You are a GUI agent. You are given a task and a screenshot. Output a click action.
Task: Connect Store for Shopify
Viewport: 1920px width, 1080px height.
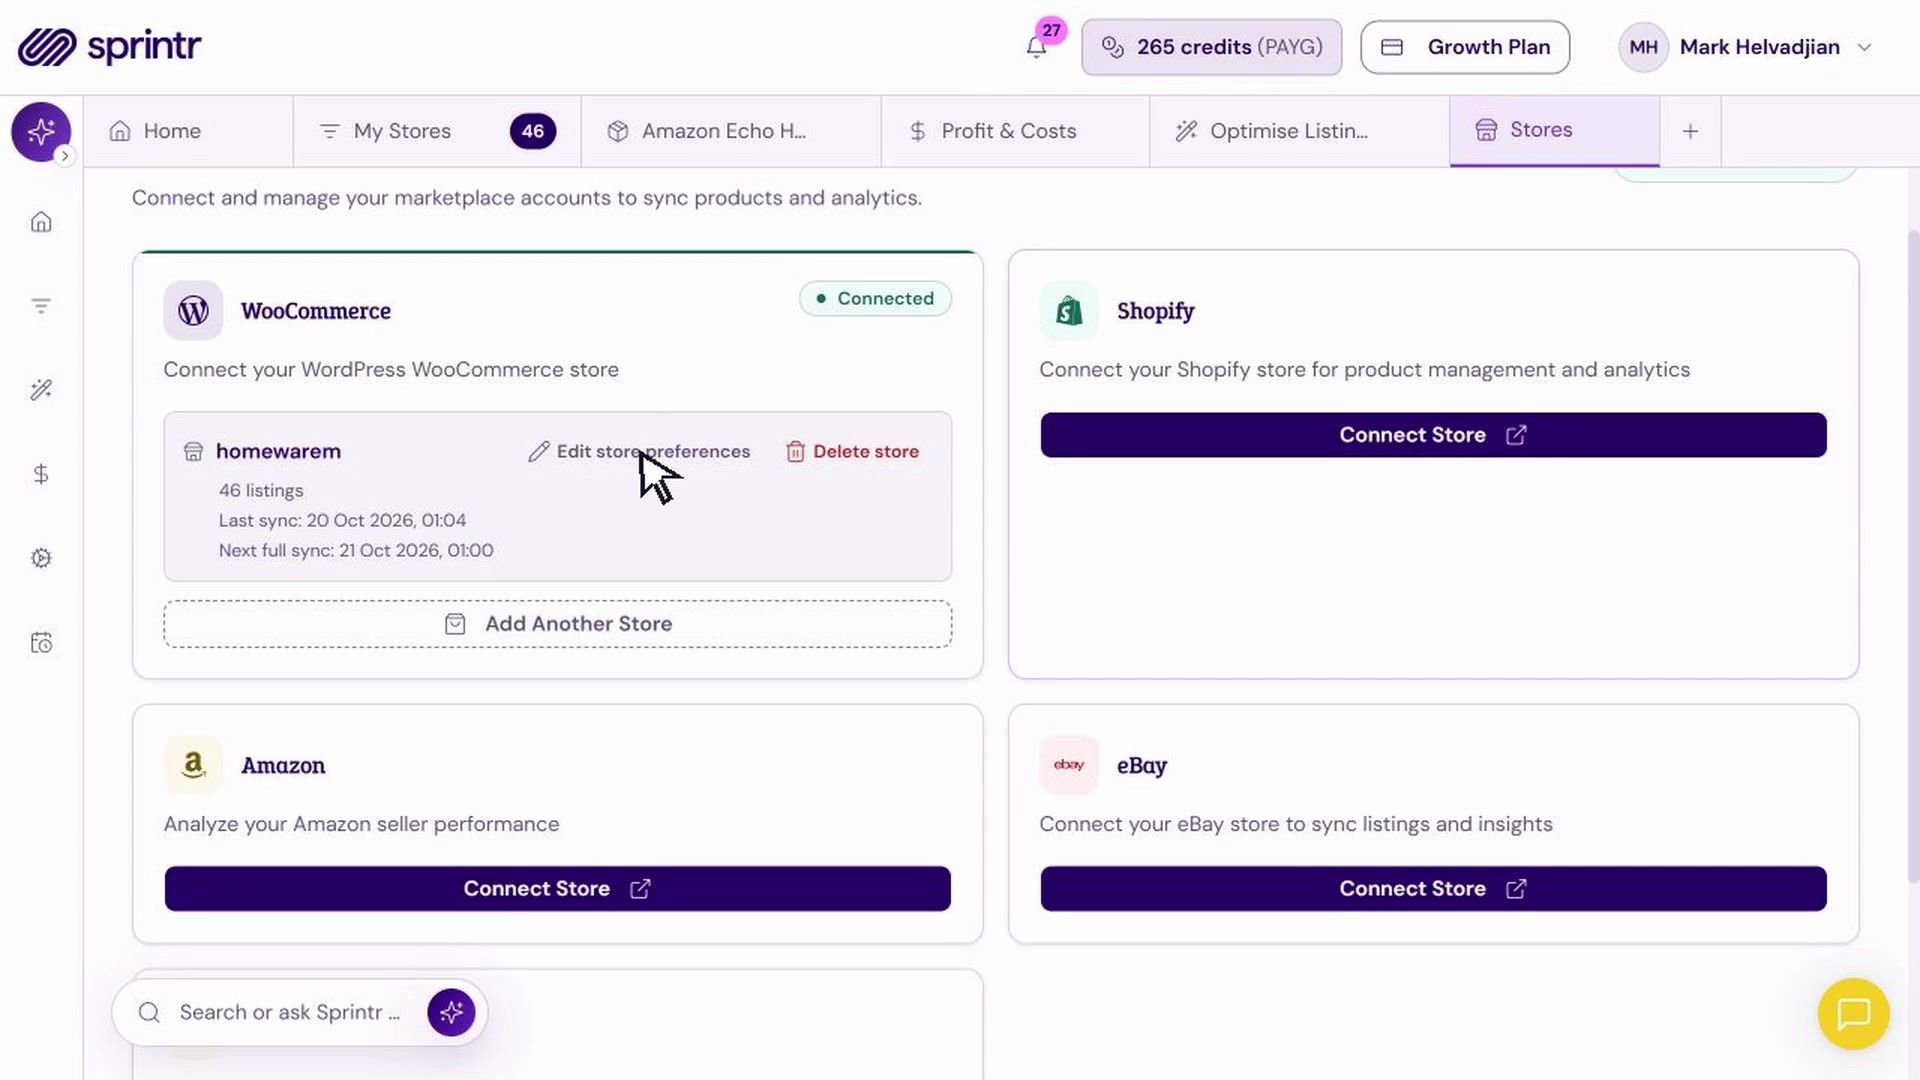[1433, 435]
